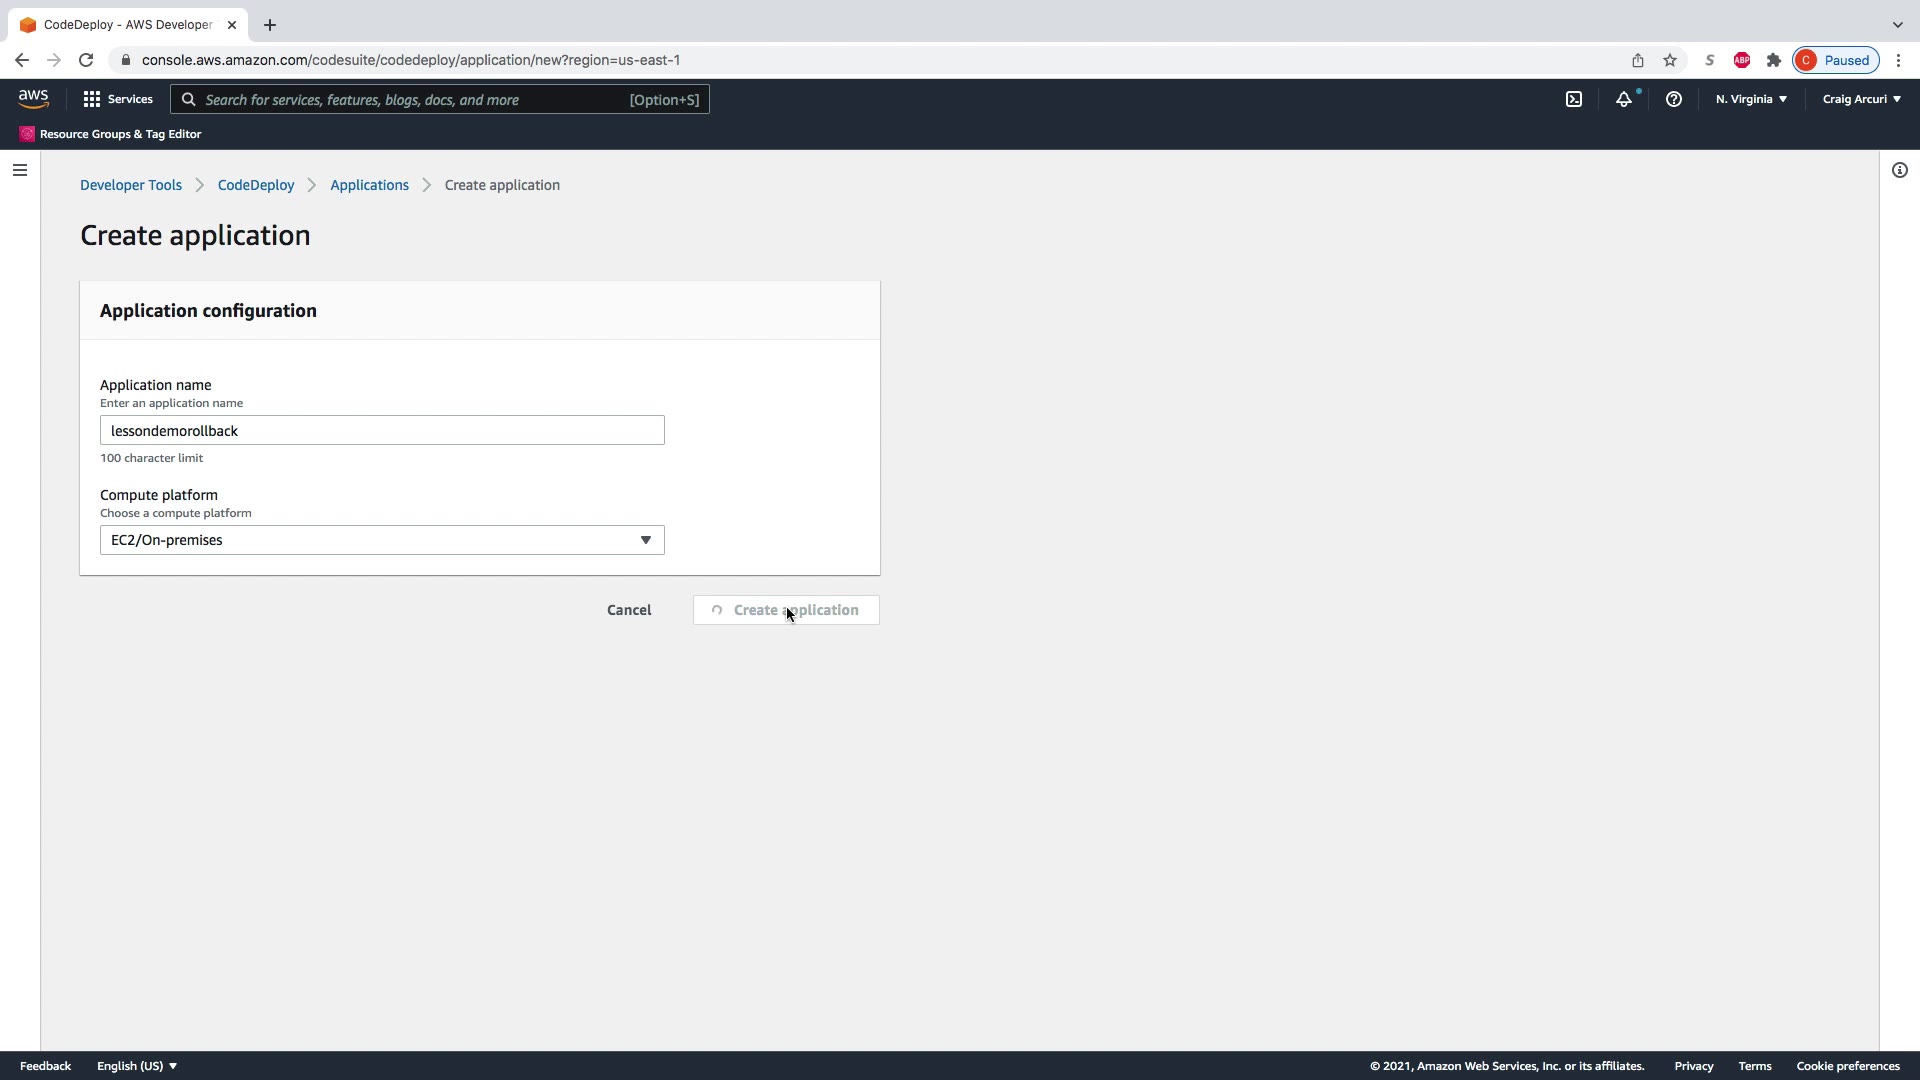This screenshot has width=1920, height=1080.
Task: Open English (US) language selector
Action: 137,1066
